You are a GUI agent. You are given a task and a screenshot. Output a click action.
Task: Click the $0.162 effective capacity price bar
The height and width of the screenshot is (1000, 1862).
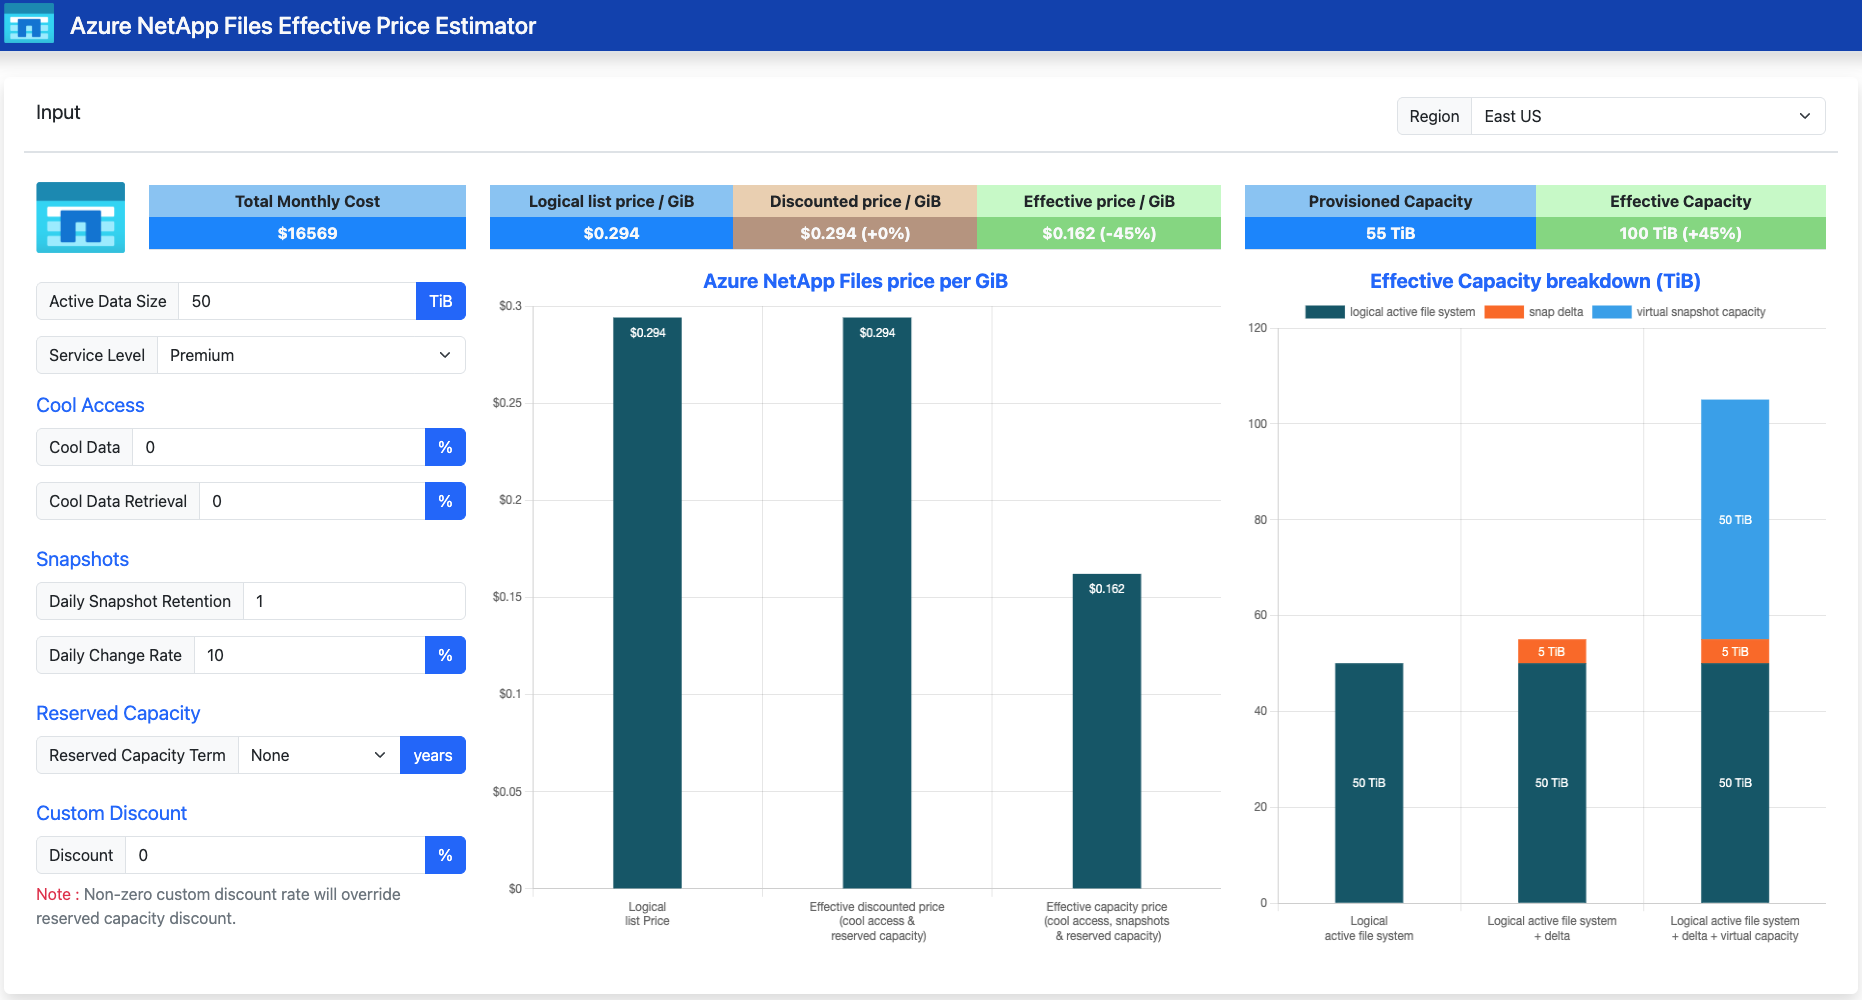pos(1107,731)
